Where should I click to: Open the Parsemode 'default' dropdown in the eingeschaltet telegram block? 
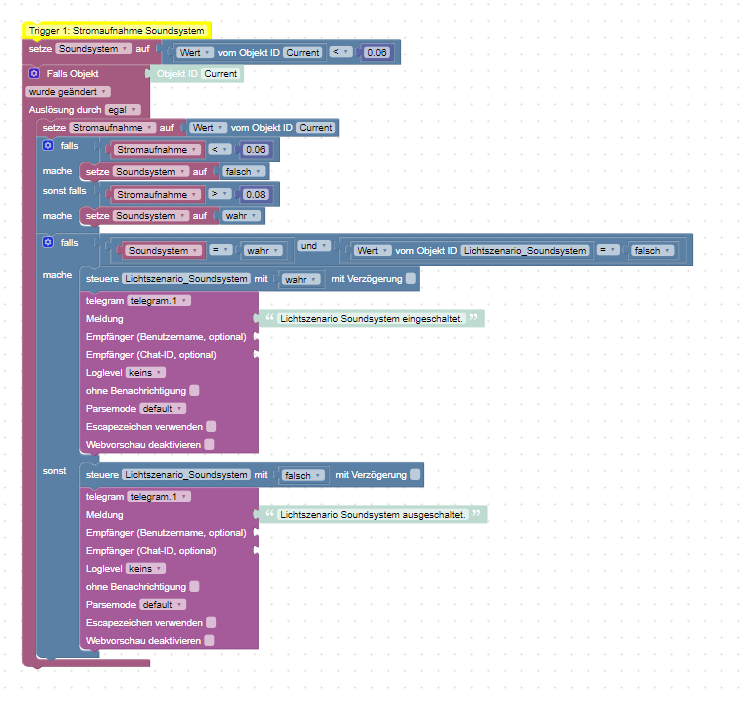163,409
